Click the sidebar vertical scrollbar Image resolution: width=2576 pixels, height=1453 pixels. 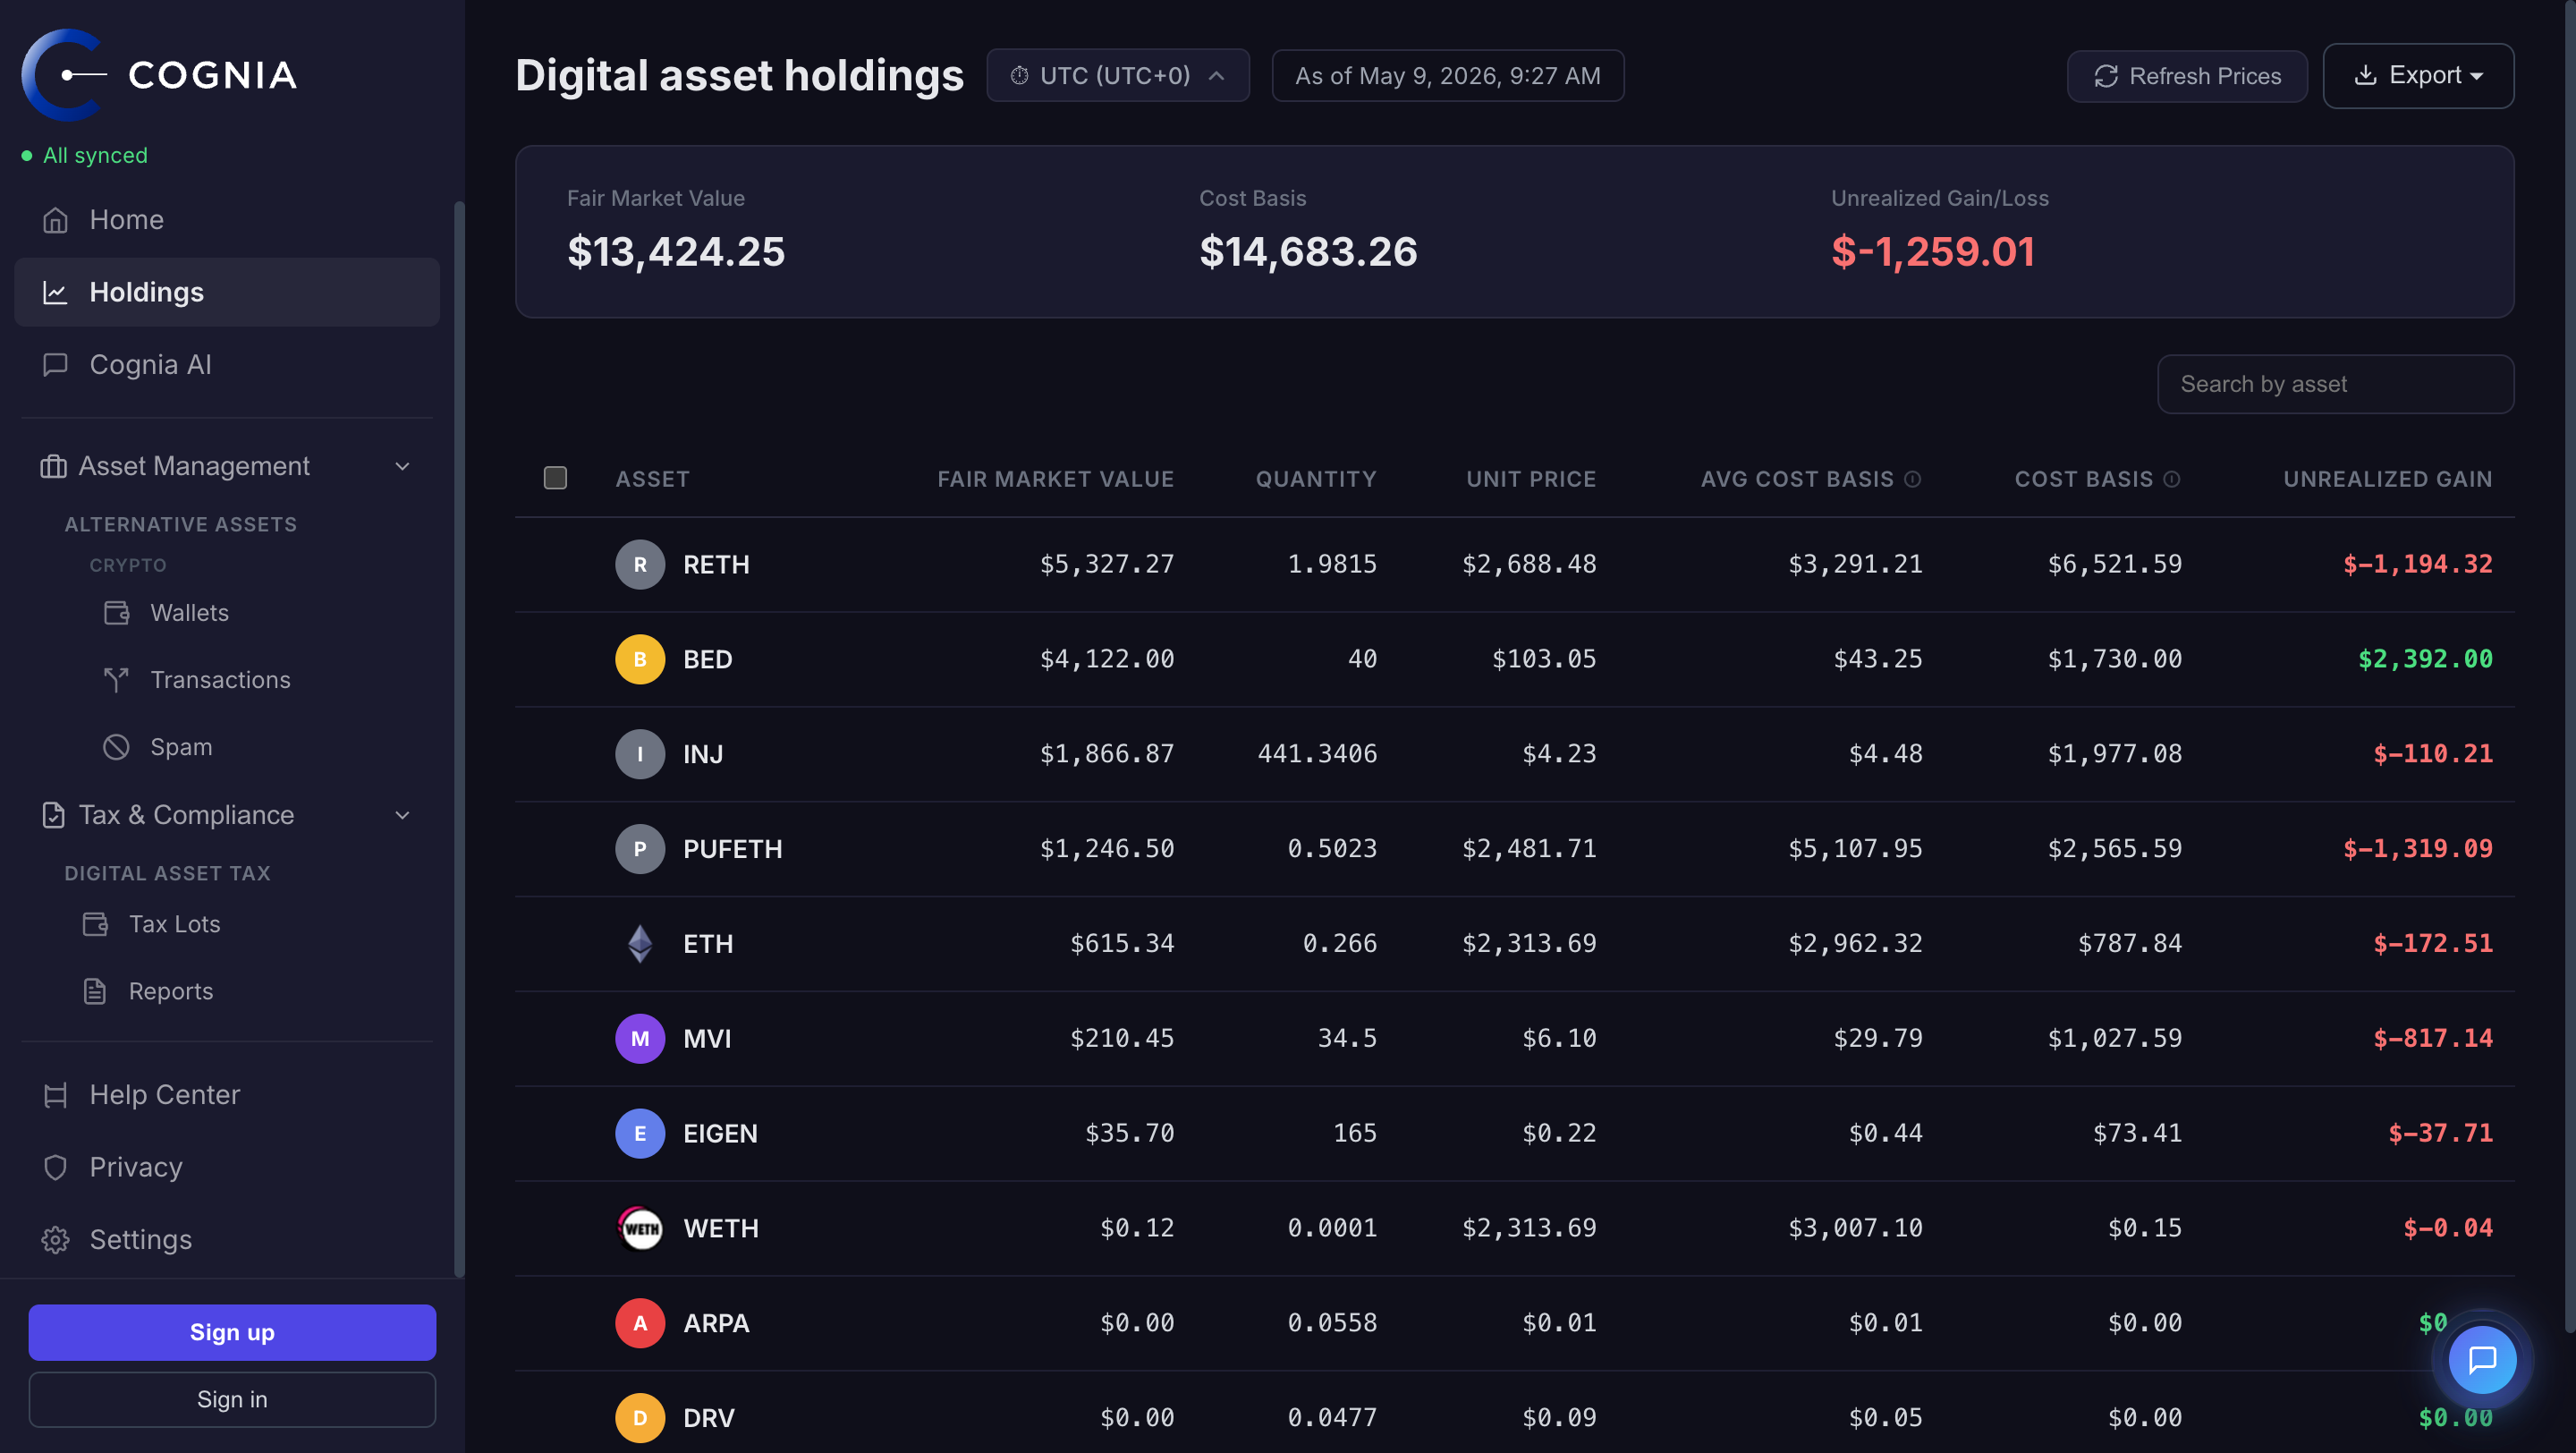point(459,740)
